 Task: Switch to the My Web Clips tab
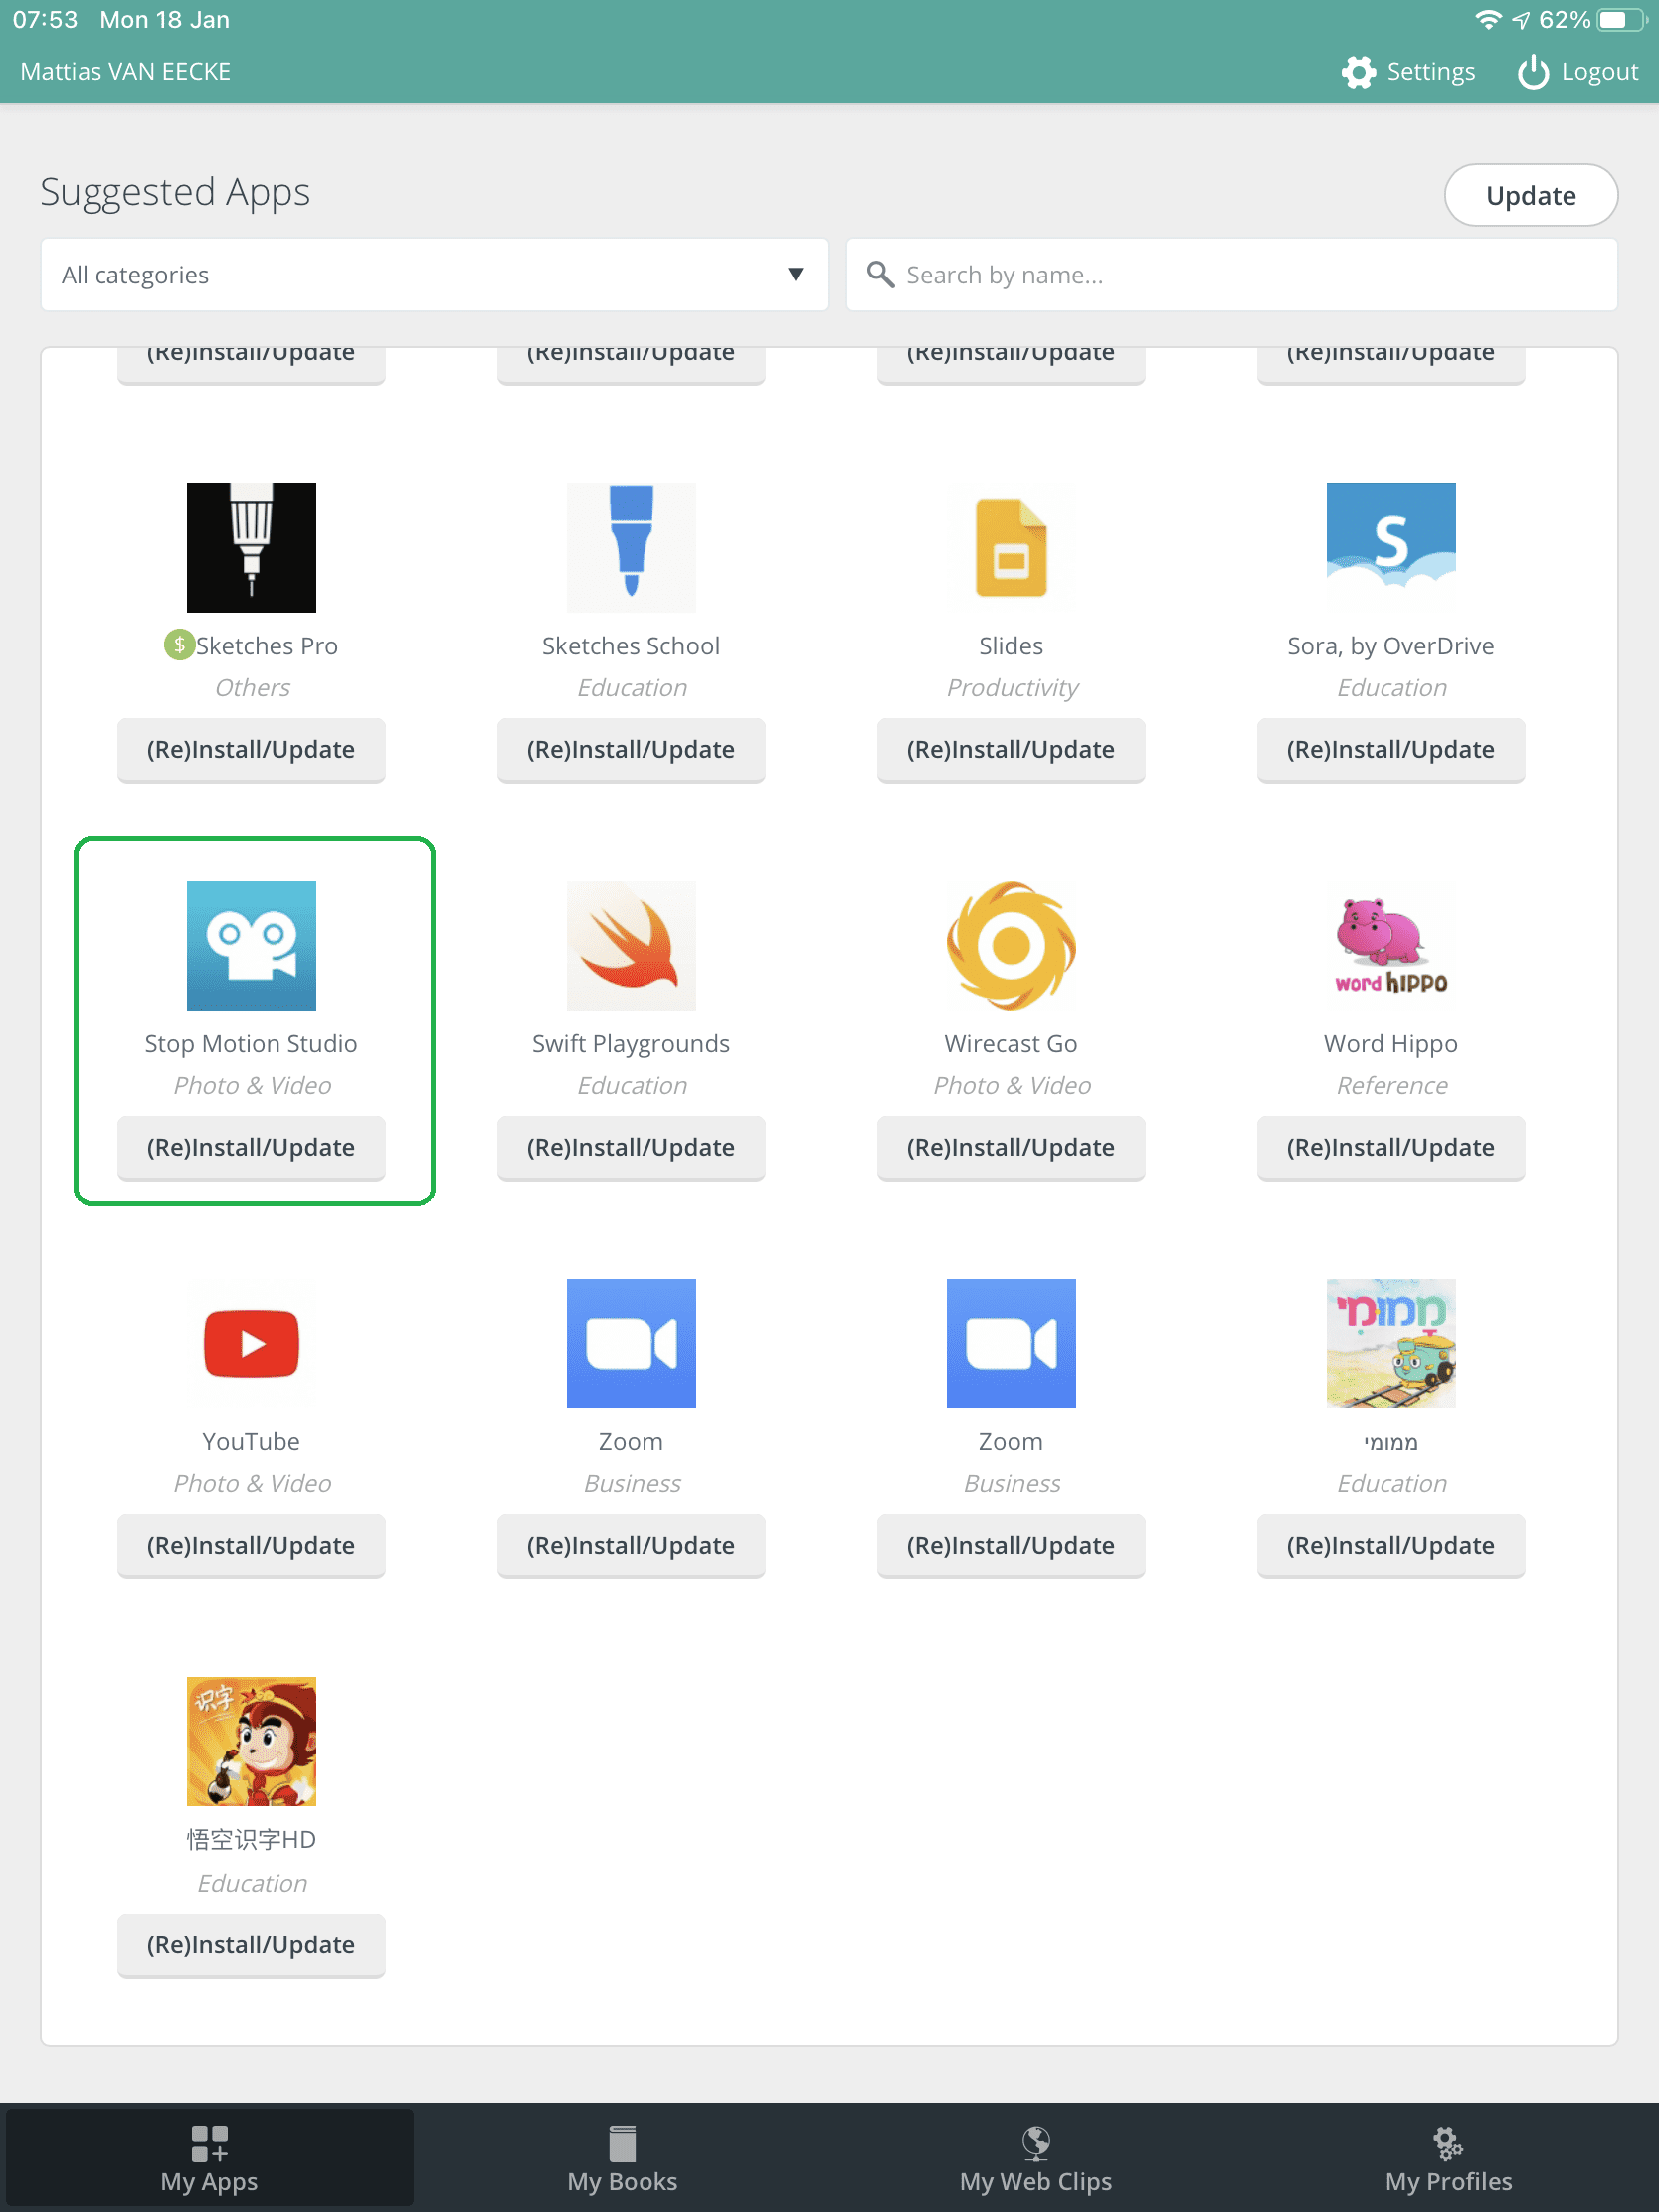1035,2157
